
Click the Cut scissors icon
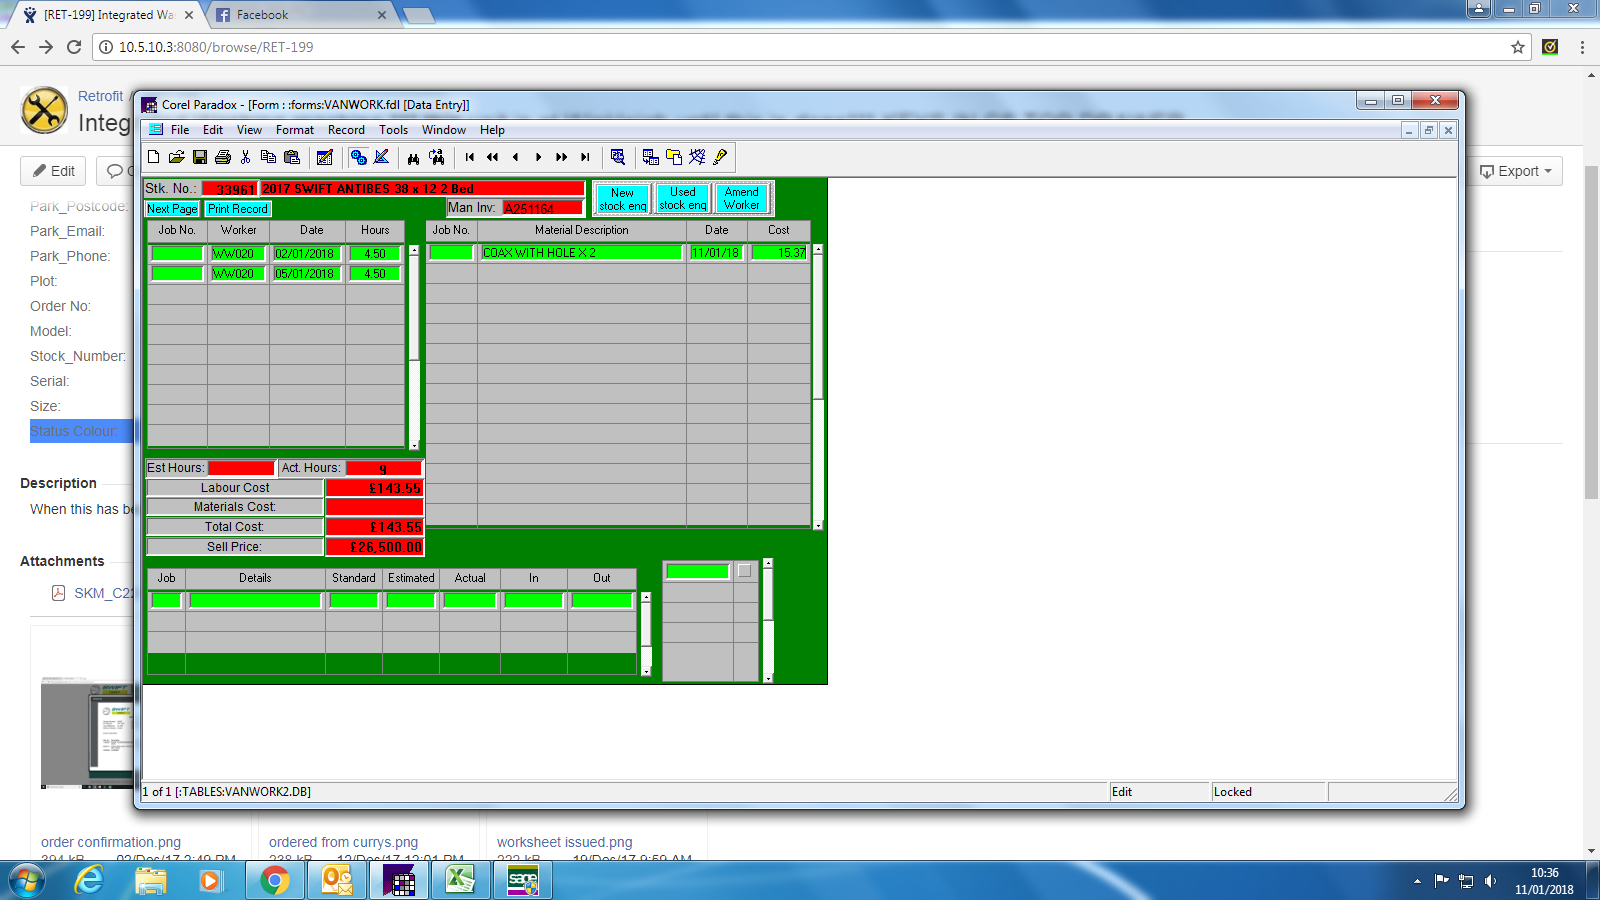246,157
